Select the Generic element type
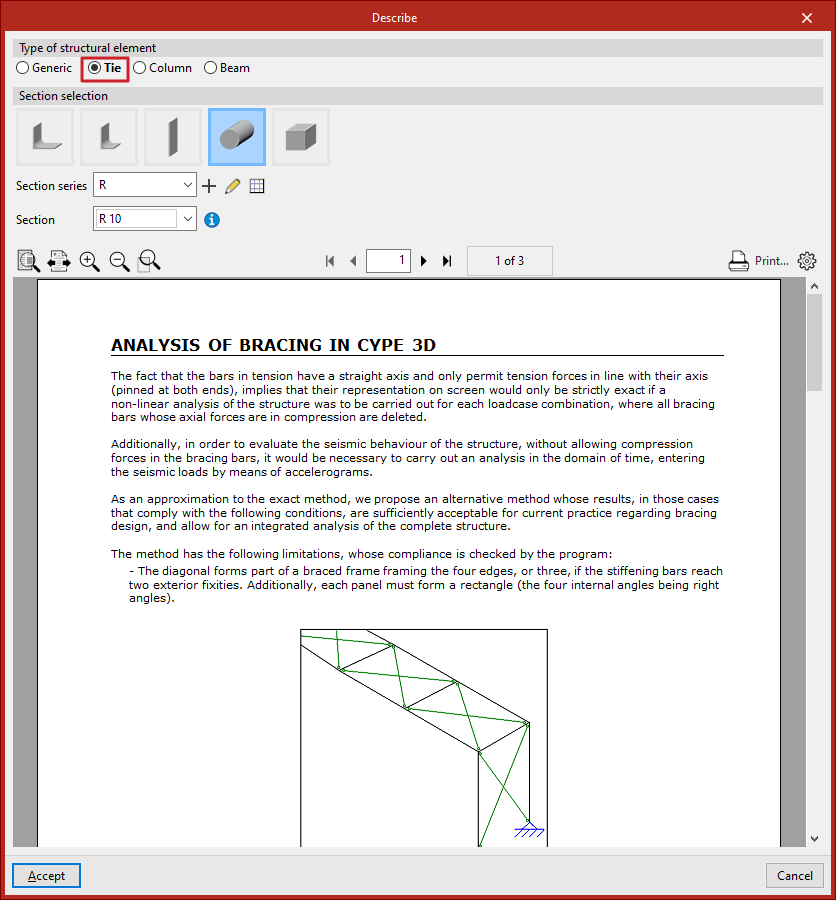The image size is (836, 900). tap(44, 68)
